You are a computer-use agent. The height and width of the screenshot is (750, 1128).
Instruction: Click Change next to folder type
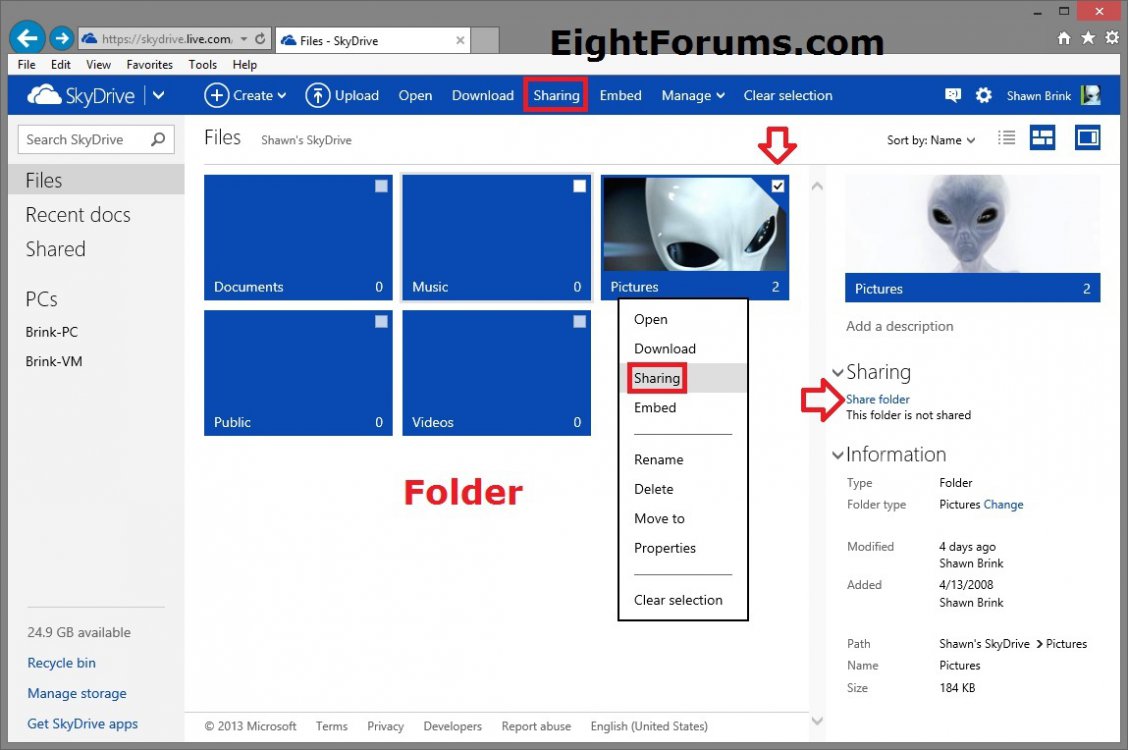1003,505
